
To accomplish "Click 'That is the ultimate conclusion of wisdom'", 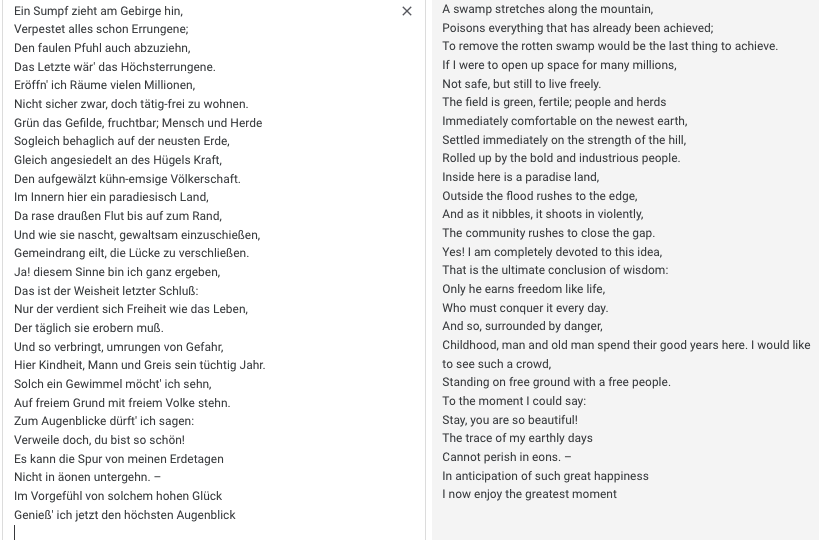I will click(555, 270).
